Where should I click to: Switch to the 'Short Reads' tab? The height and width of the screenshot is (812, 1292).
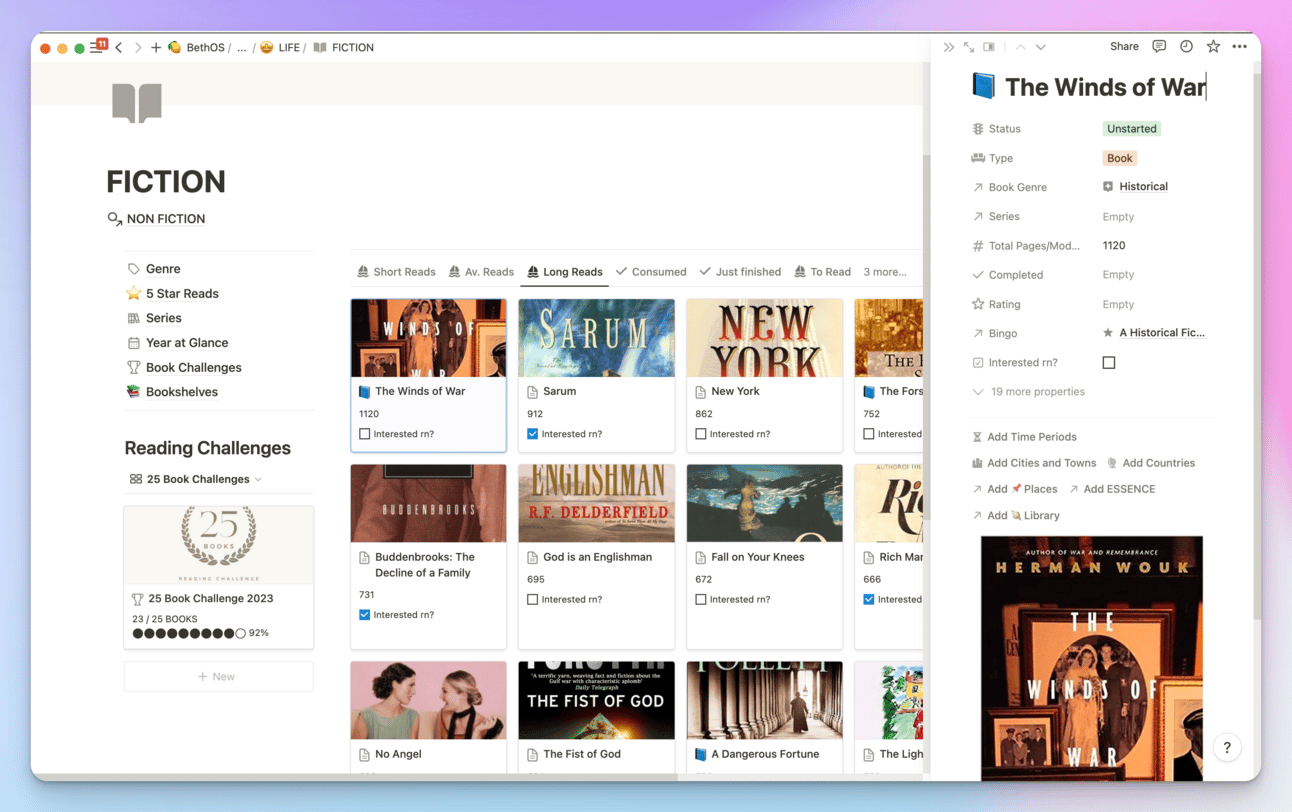tap(397, 272)
